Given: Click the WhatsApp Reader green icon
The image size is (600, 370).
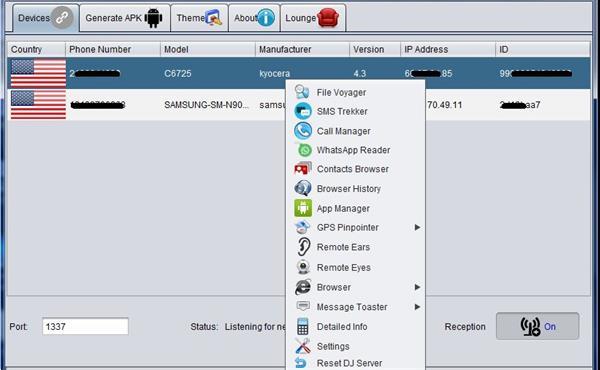Looking at the screenshot, I should (305, 150).
